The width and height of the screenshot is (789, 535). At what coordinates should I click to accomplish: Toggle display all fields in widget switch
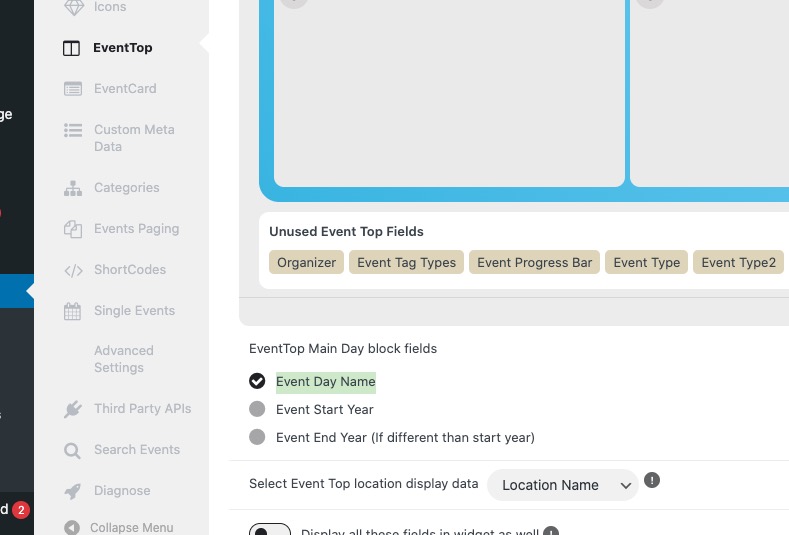[270, 529]
